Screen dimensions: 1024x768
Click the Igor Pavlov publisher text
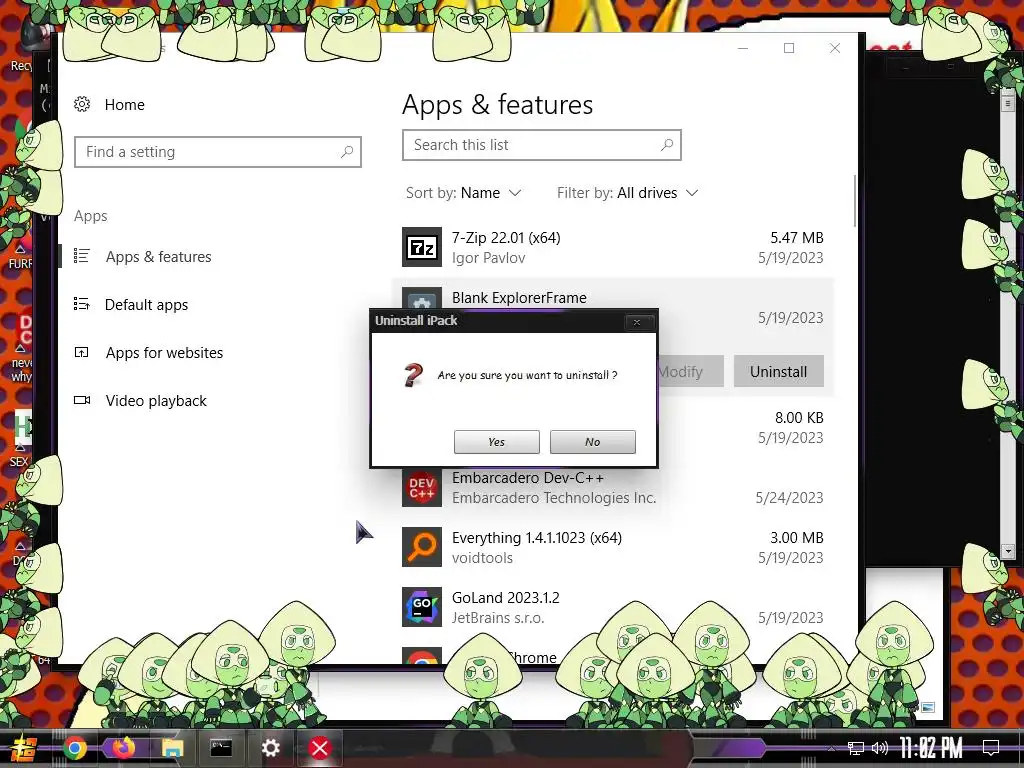coord(488,258)
